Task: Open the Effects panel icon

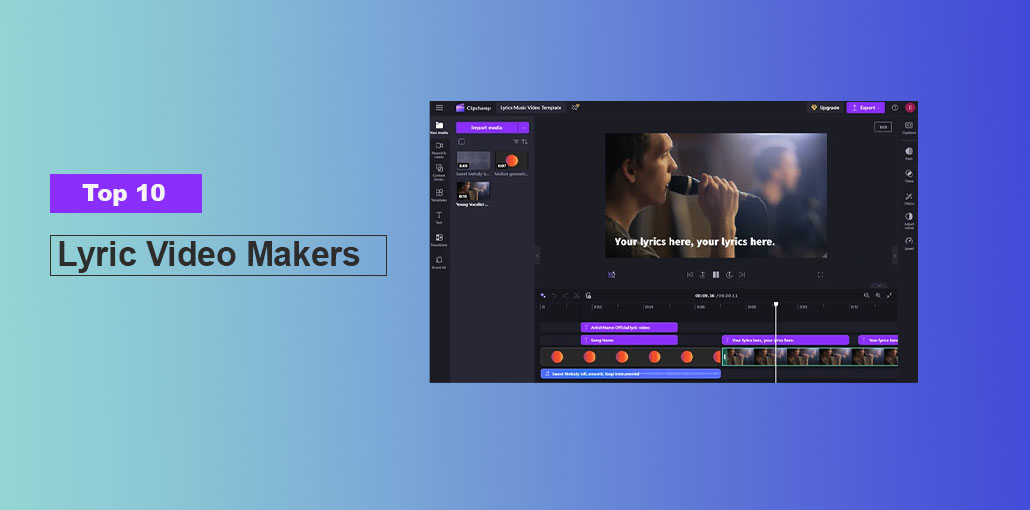Action: (909, 198)
